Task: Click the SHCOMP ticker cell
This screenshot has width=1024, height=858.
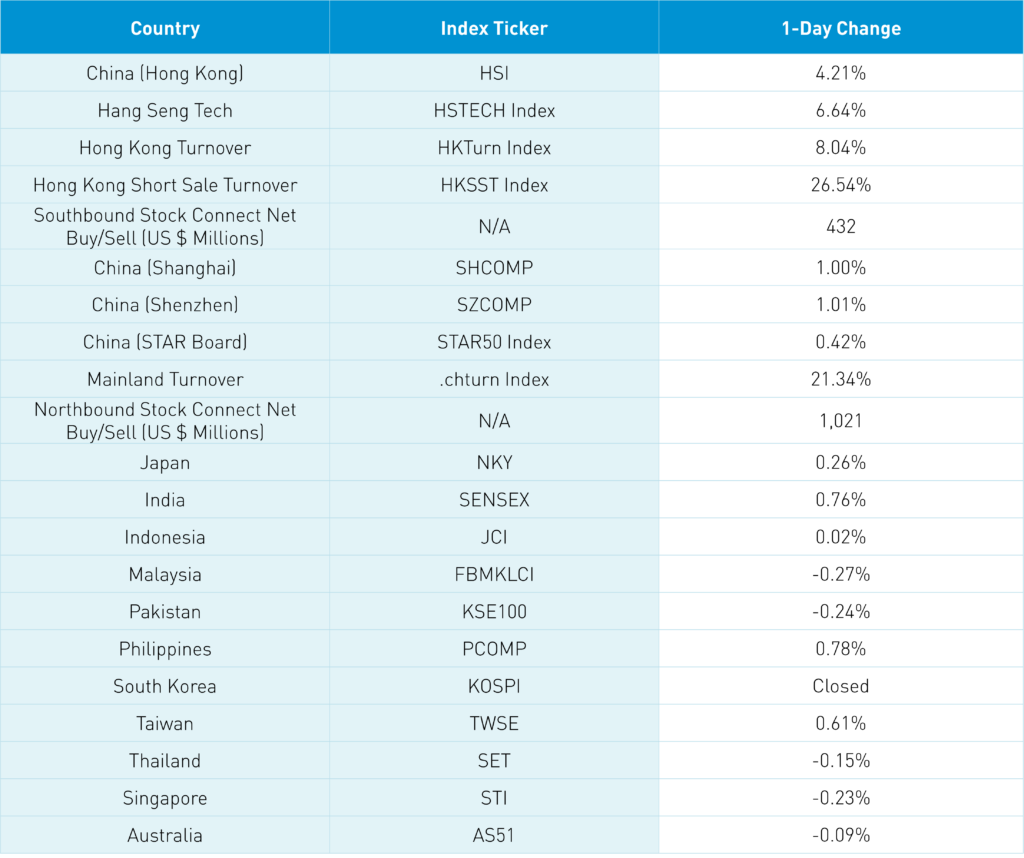Action: (x=494, y=268)
